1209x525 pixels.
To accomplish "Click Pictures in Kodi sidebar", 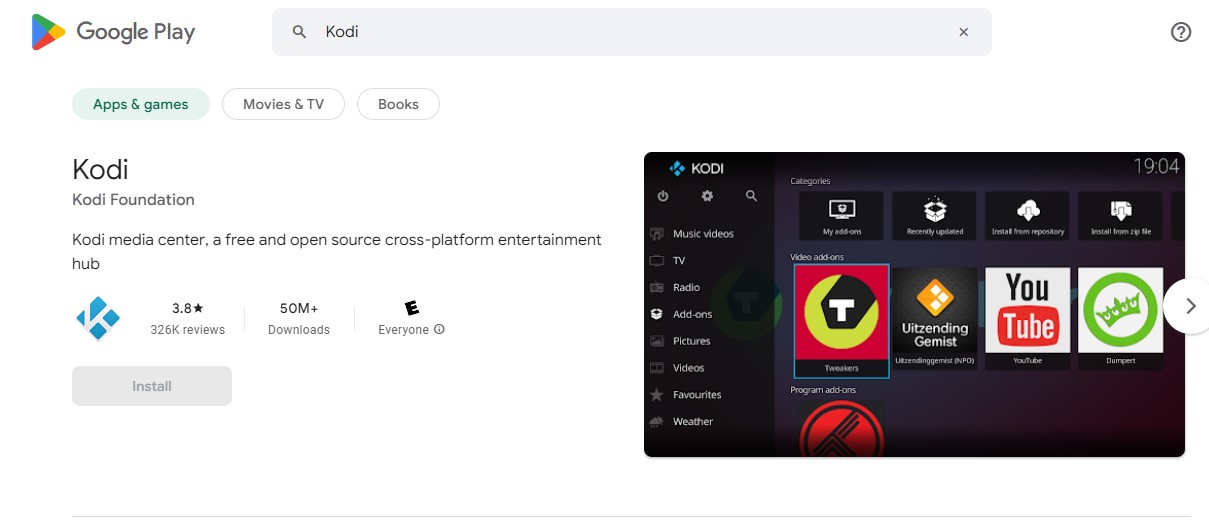I will (x=680, y=341).
